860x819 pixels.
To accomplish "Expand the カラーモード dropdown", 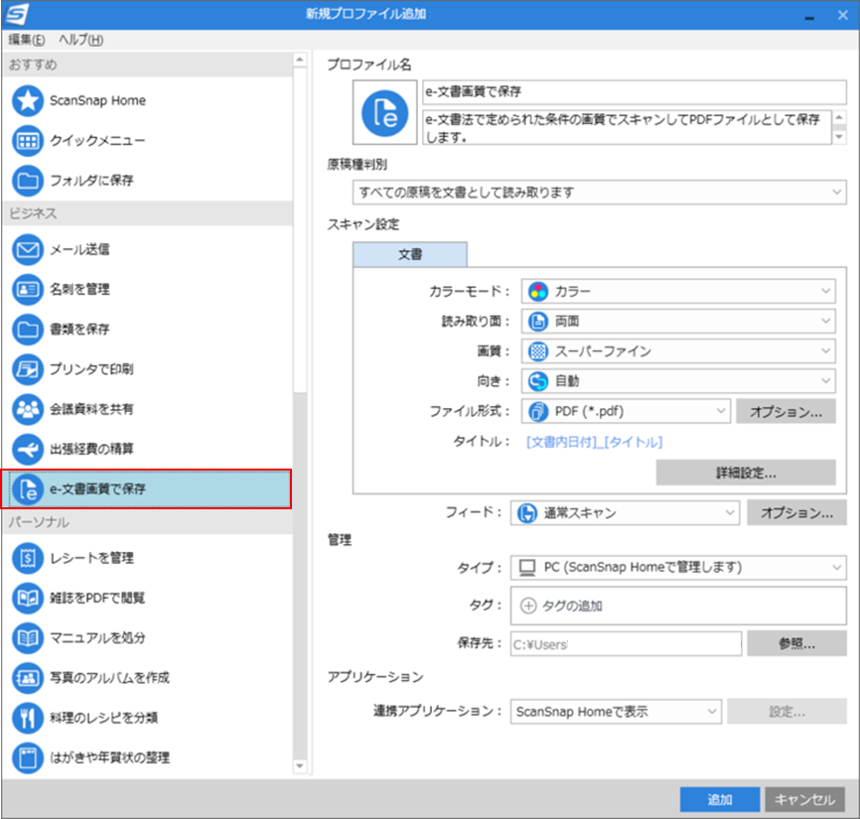I will (678, 292).
